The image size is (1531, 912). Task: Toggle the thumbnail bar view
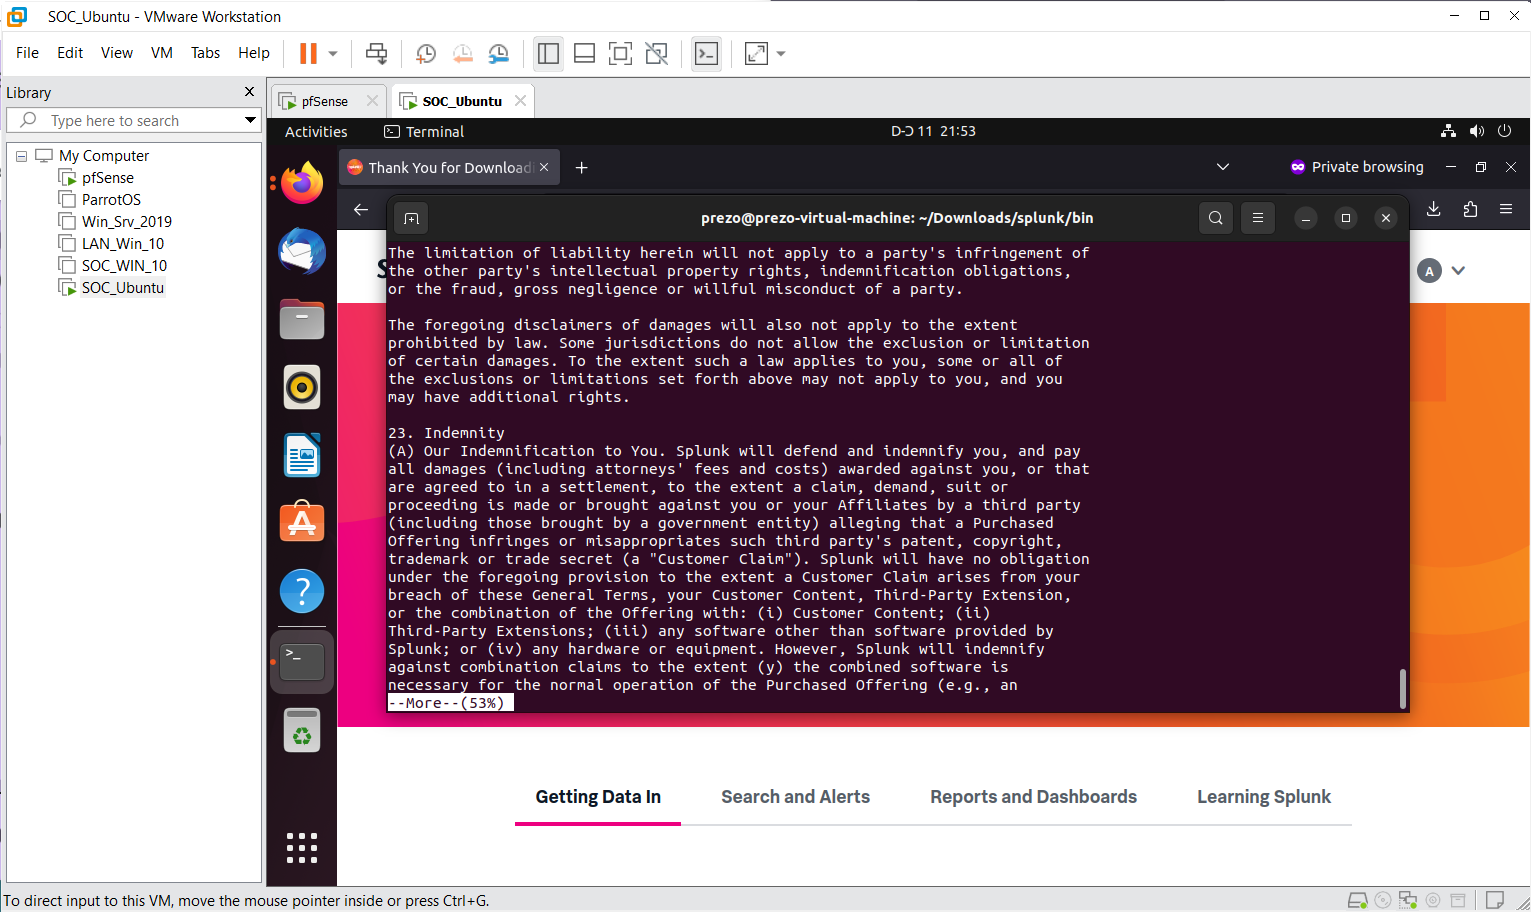pyautogui.click(x=584, y=54)
